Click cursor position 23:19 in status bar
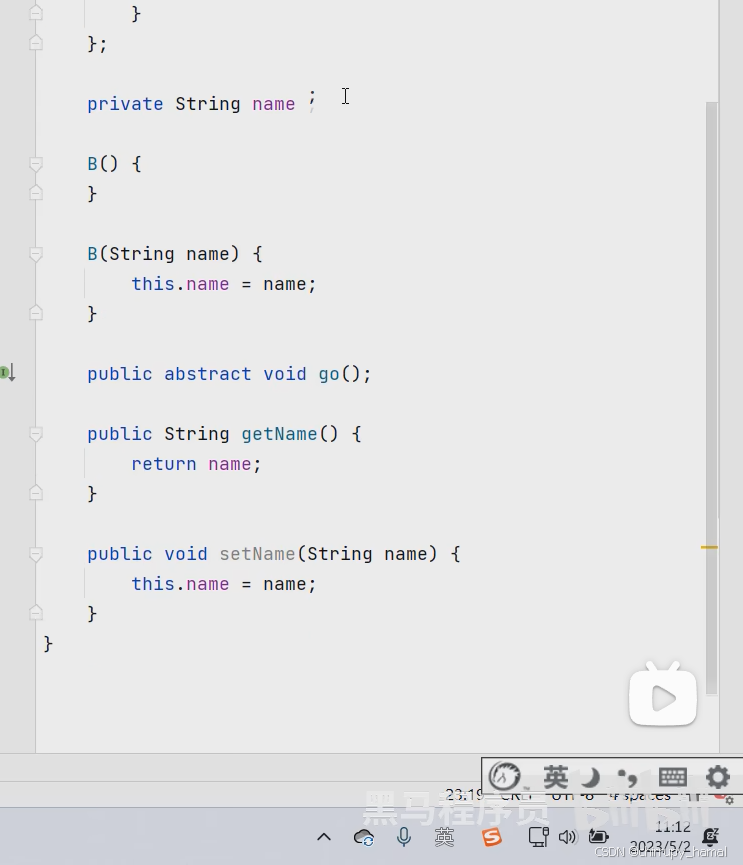 (464, 795)
